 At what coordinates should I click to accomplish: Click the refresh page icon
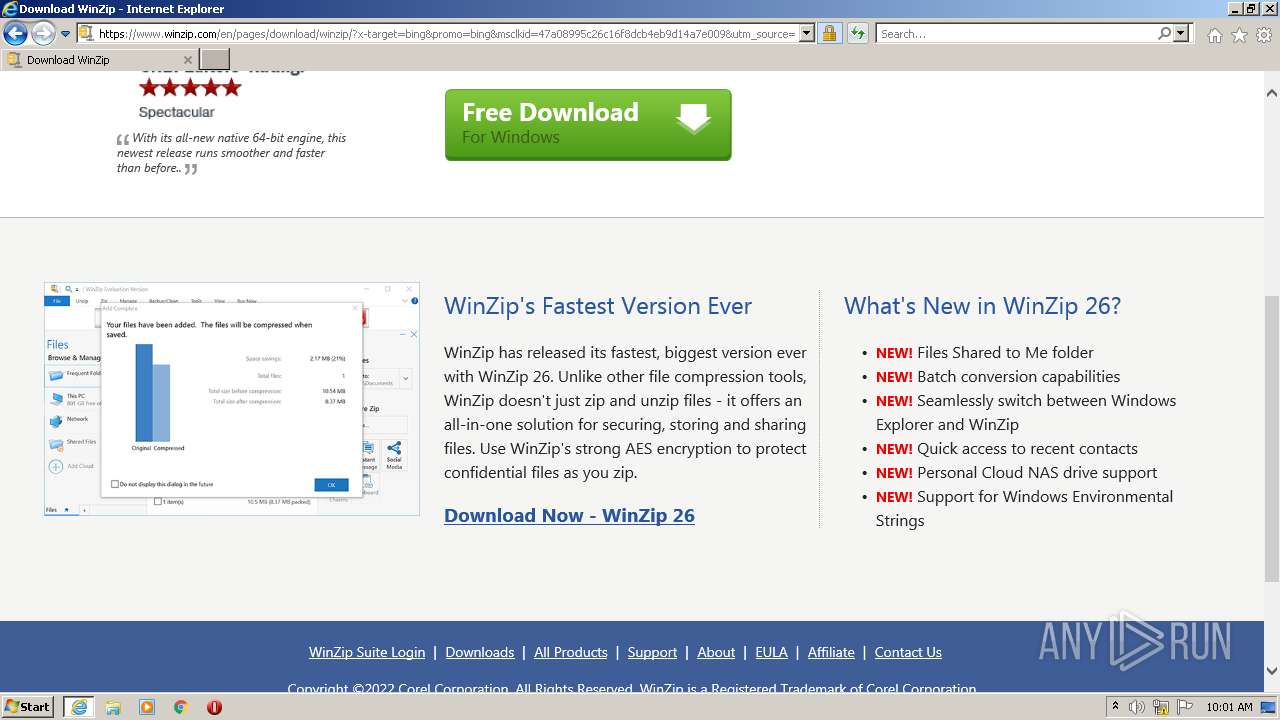tap(858, 34)
